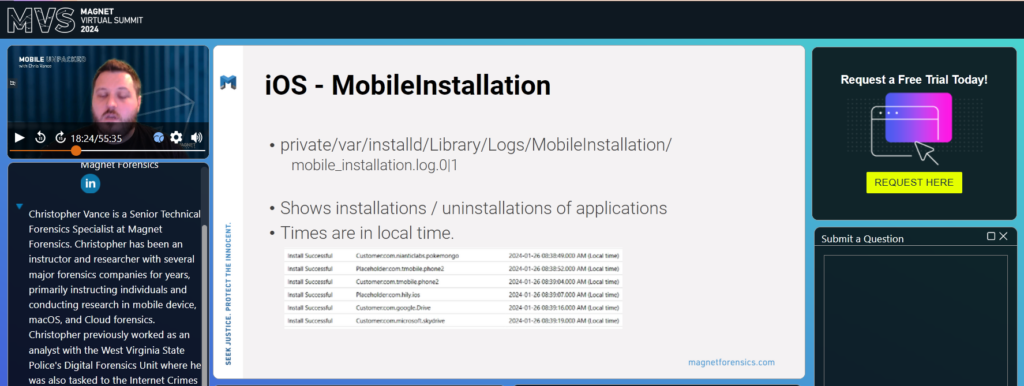Click the 'Placeholder:com.tmobile.phone2' table row
Viewport: 1024px width, 386px height.
click(x=453, y=268)
